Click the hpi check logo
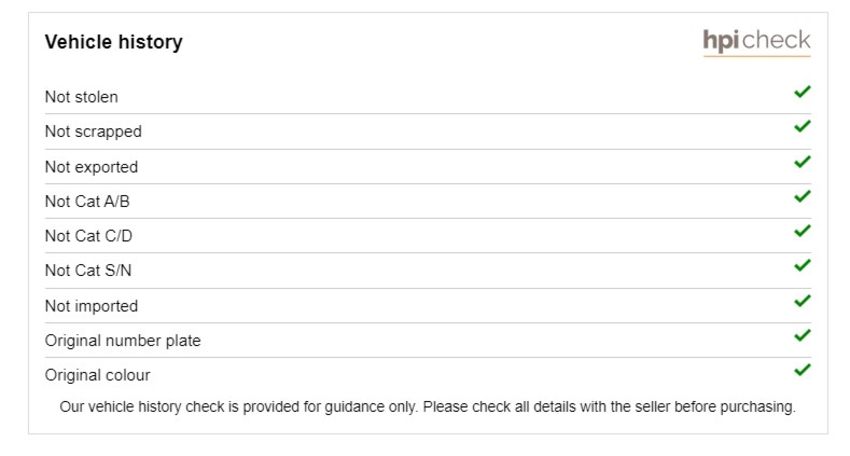Viewport: 850px width, 456px height. point(757,42)
